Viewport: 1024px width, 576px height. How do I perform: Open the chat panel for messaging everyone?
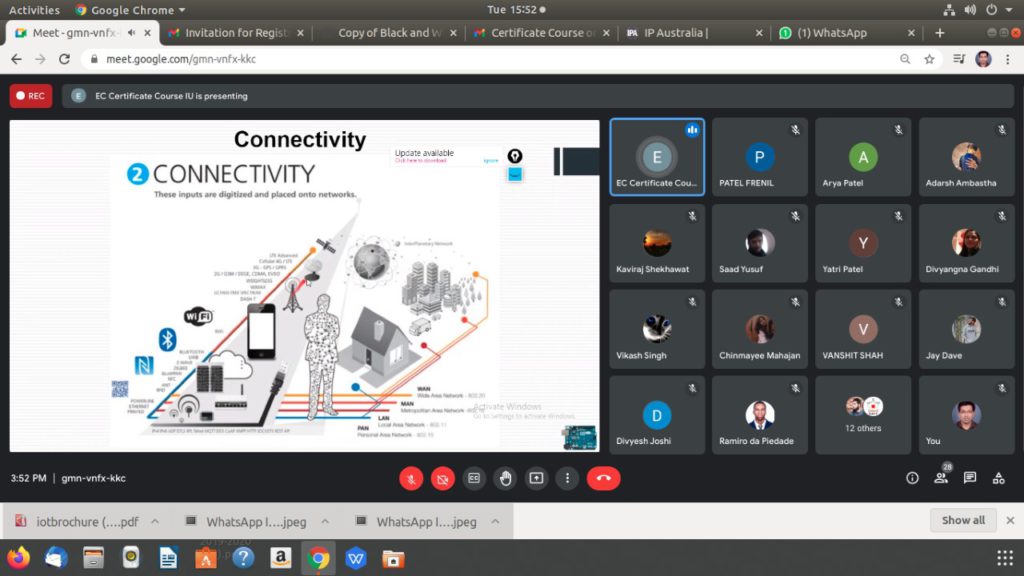click(x=970, y=478)
